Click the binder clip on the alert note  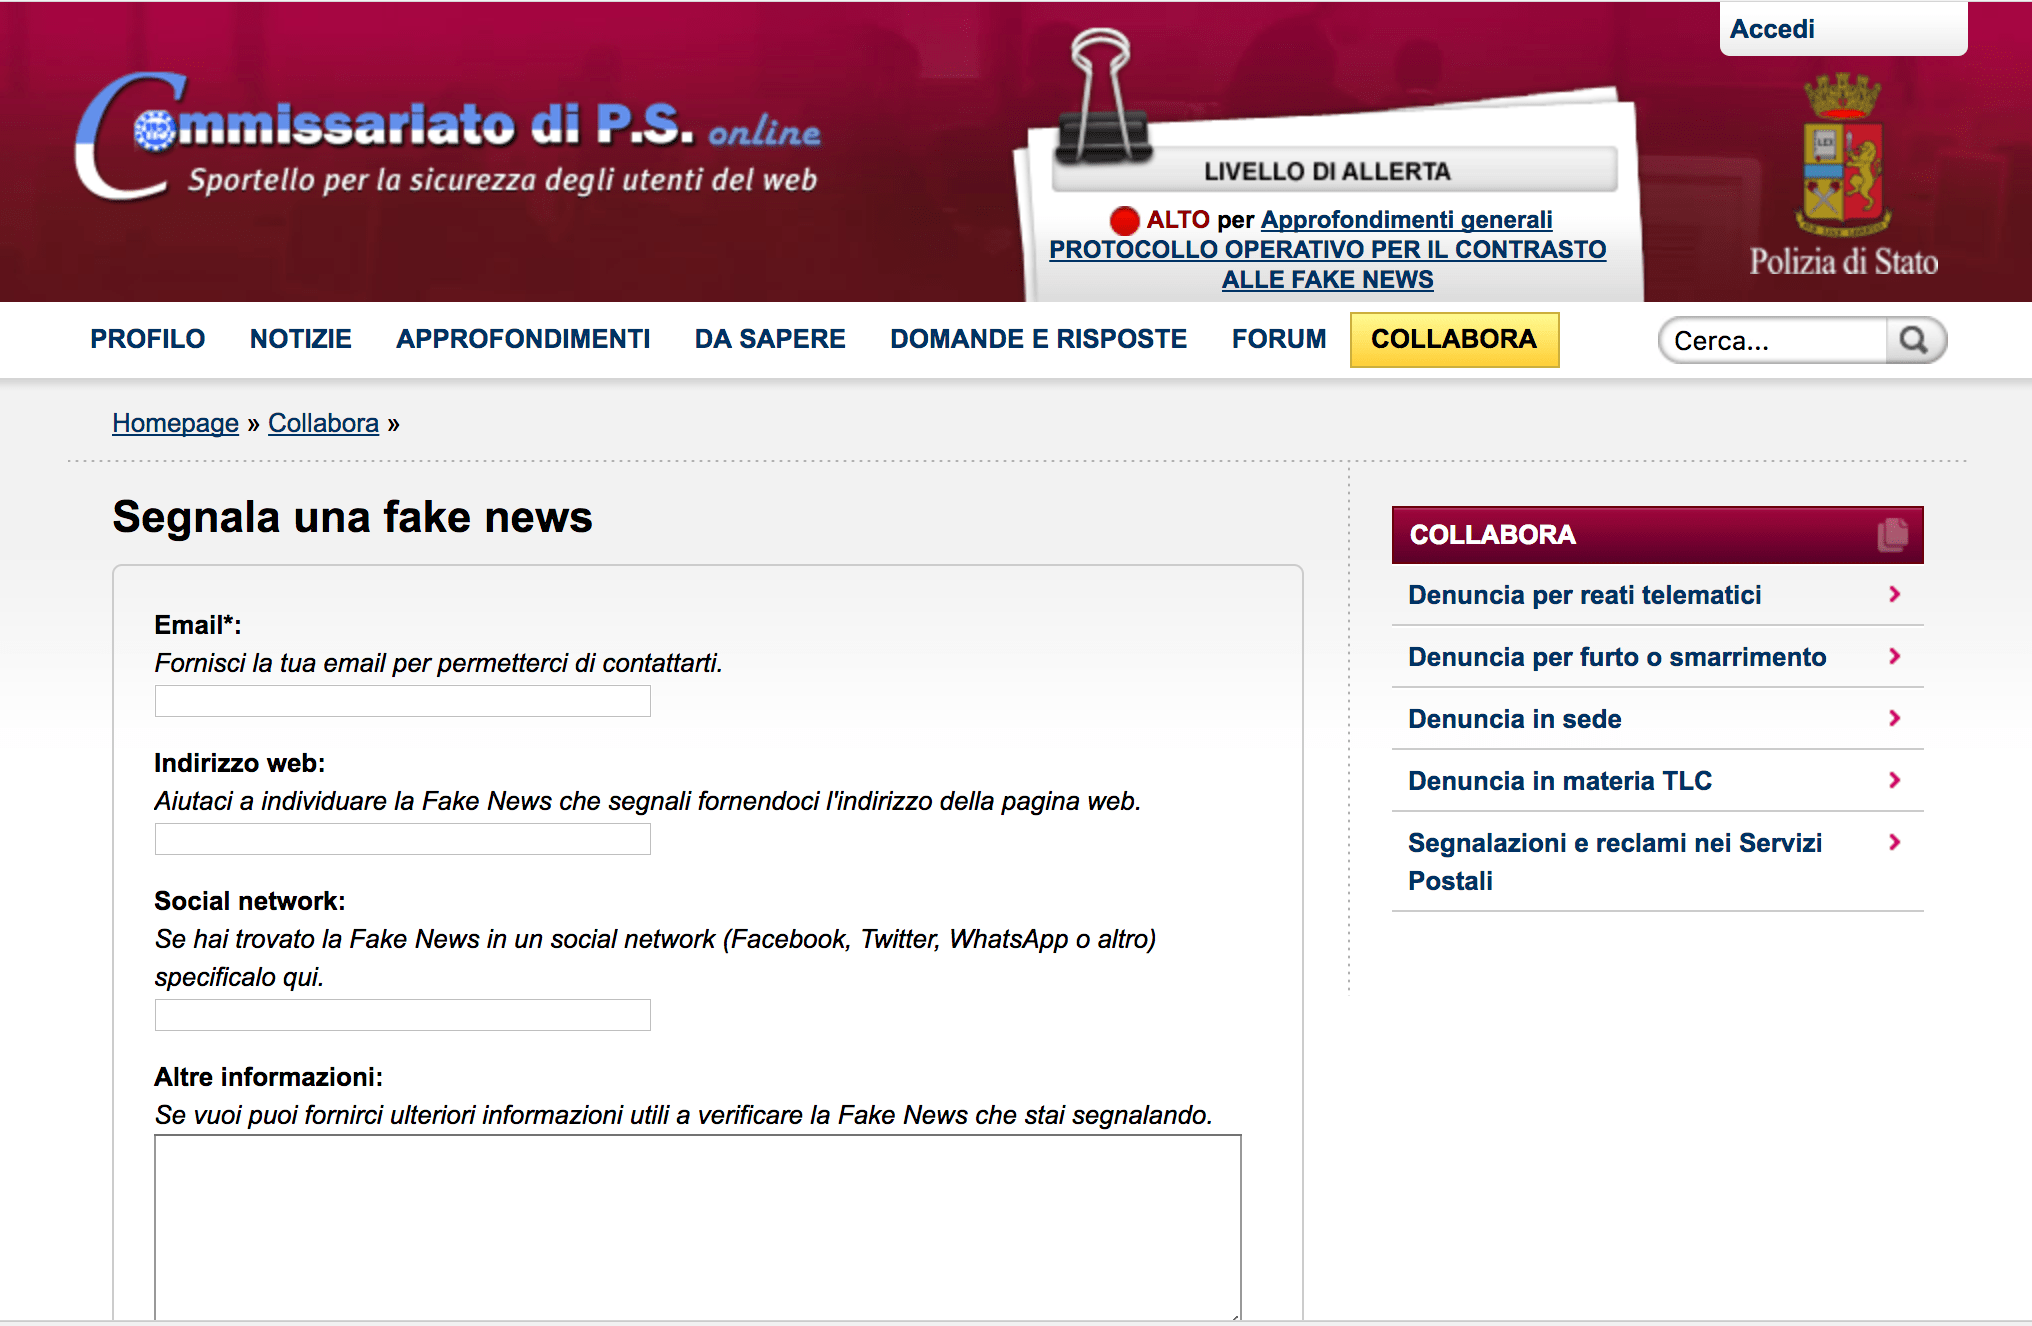1102,98
